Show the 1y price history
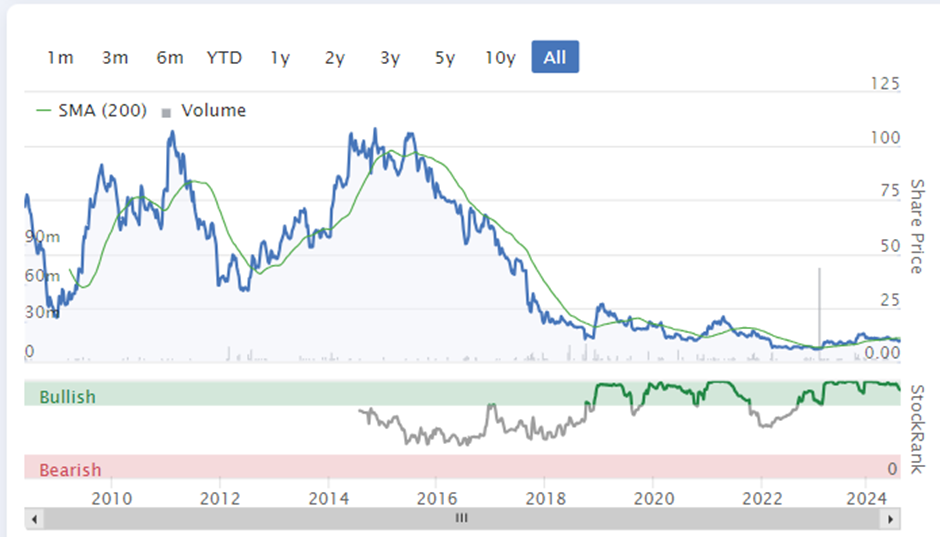Screen dimensions: 940x537 280,58
